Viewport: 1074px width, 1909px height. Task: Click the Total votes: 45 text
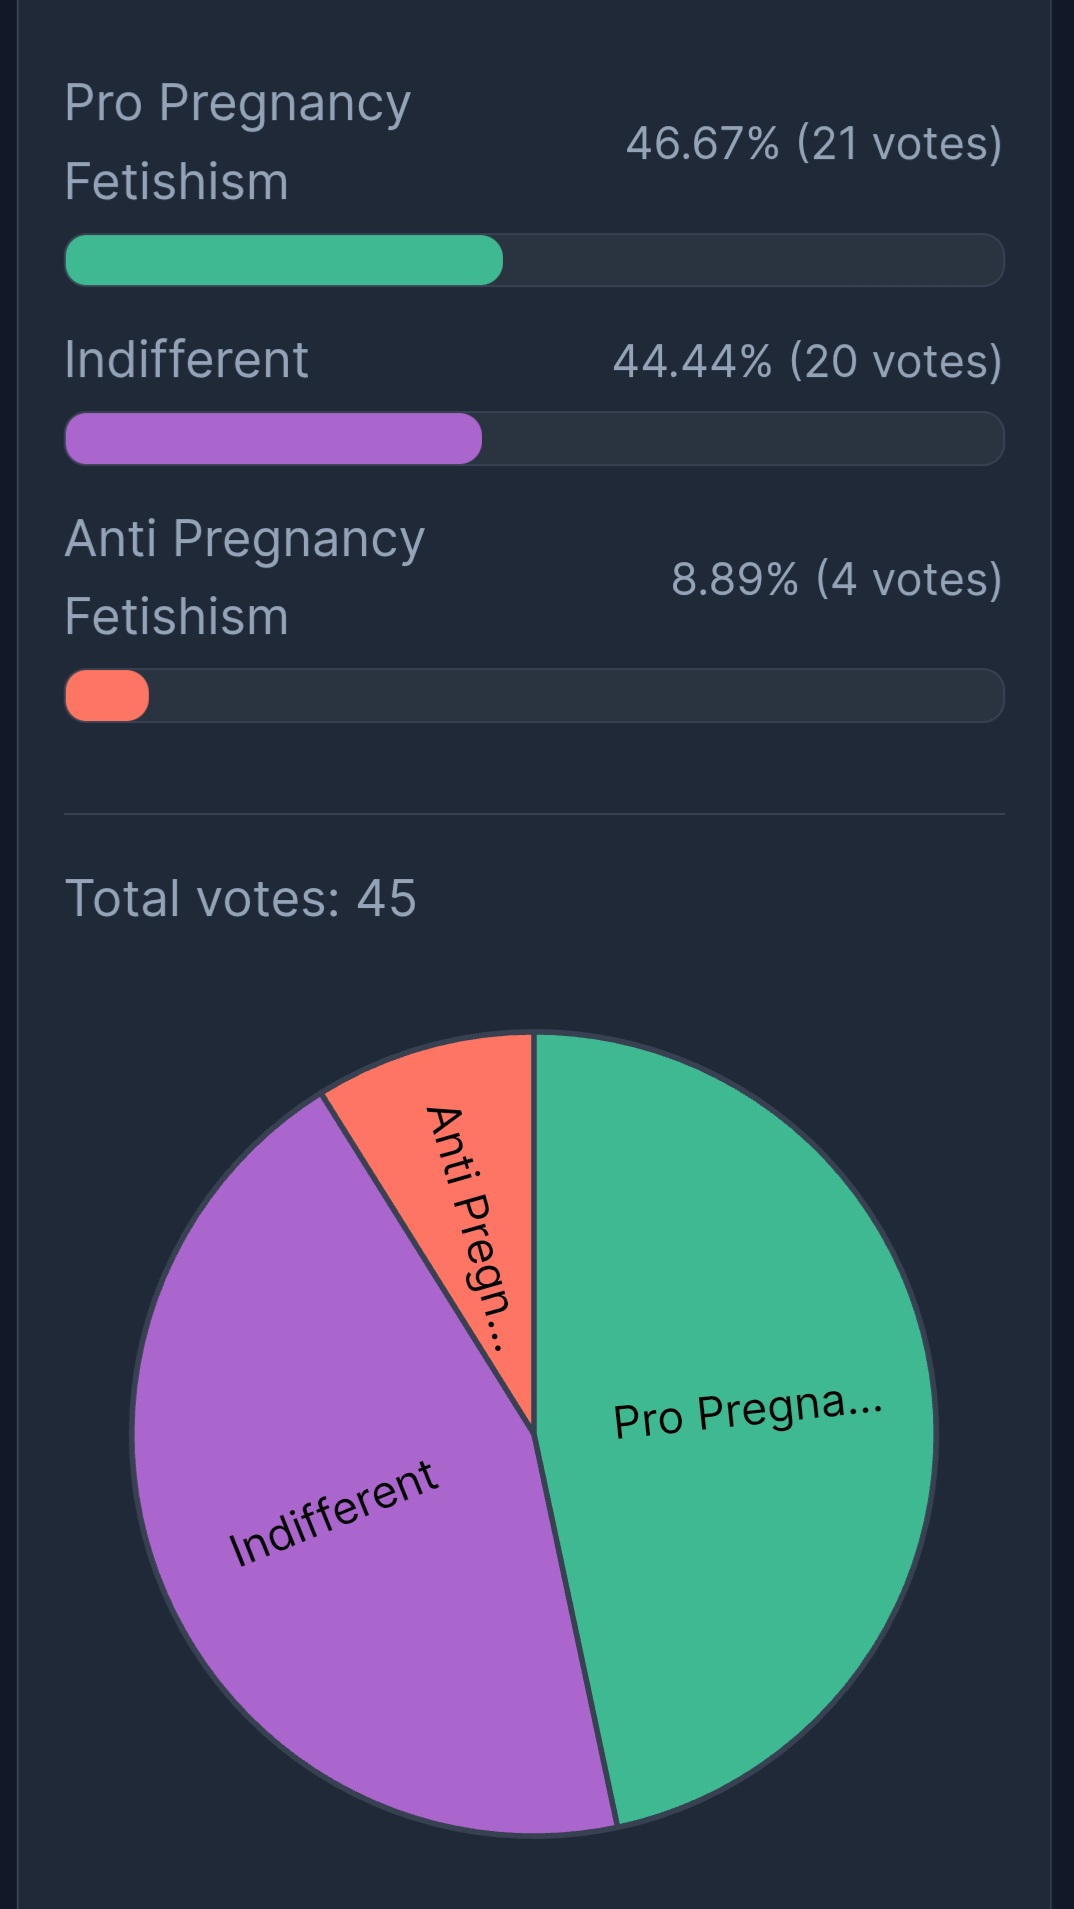[240, 898]
